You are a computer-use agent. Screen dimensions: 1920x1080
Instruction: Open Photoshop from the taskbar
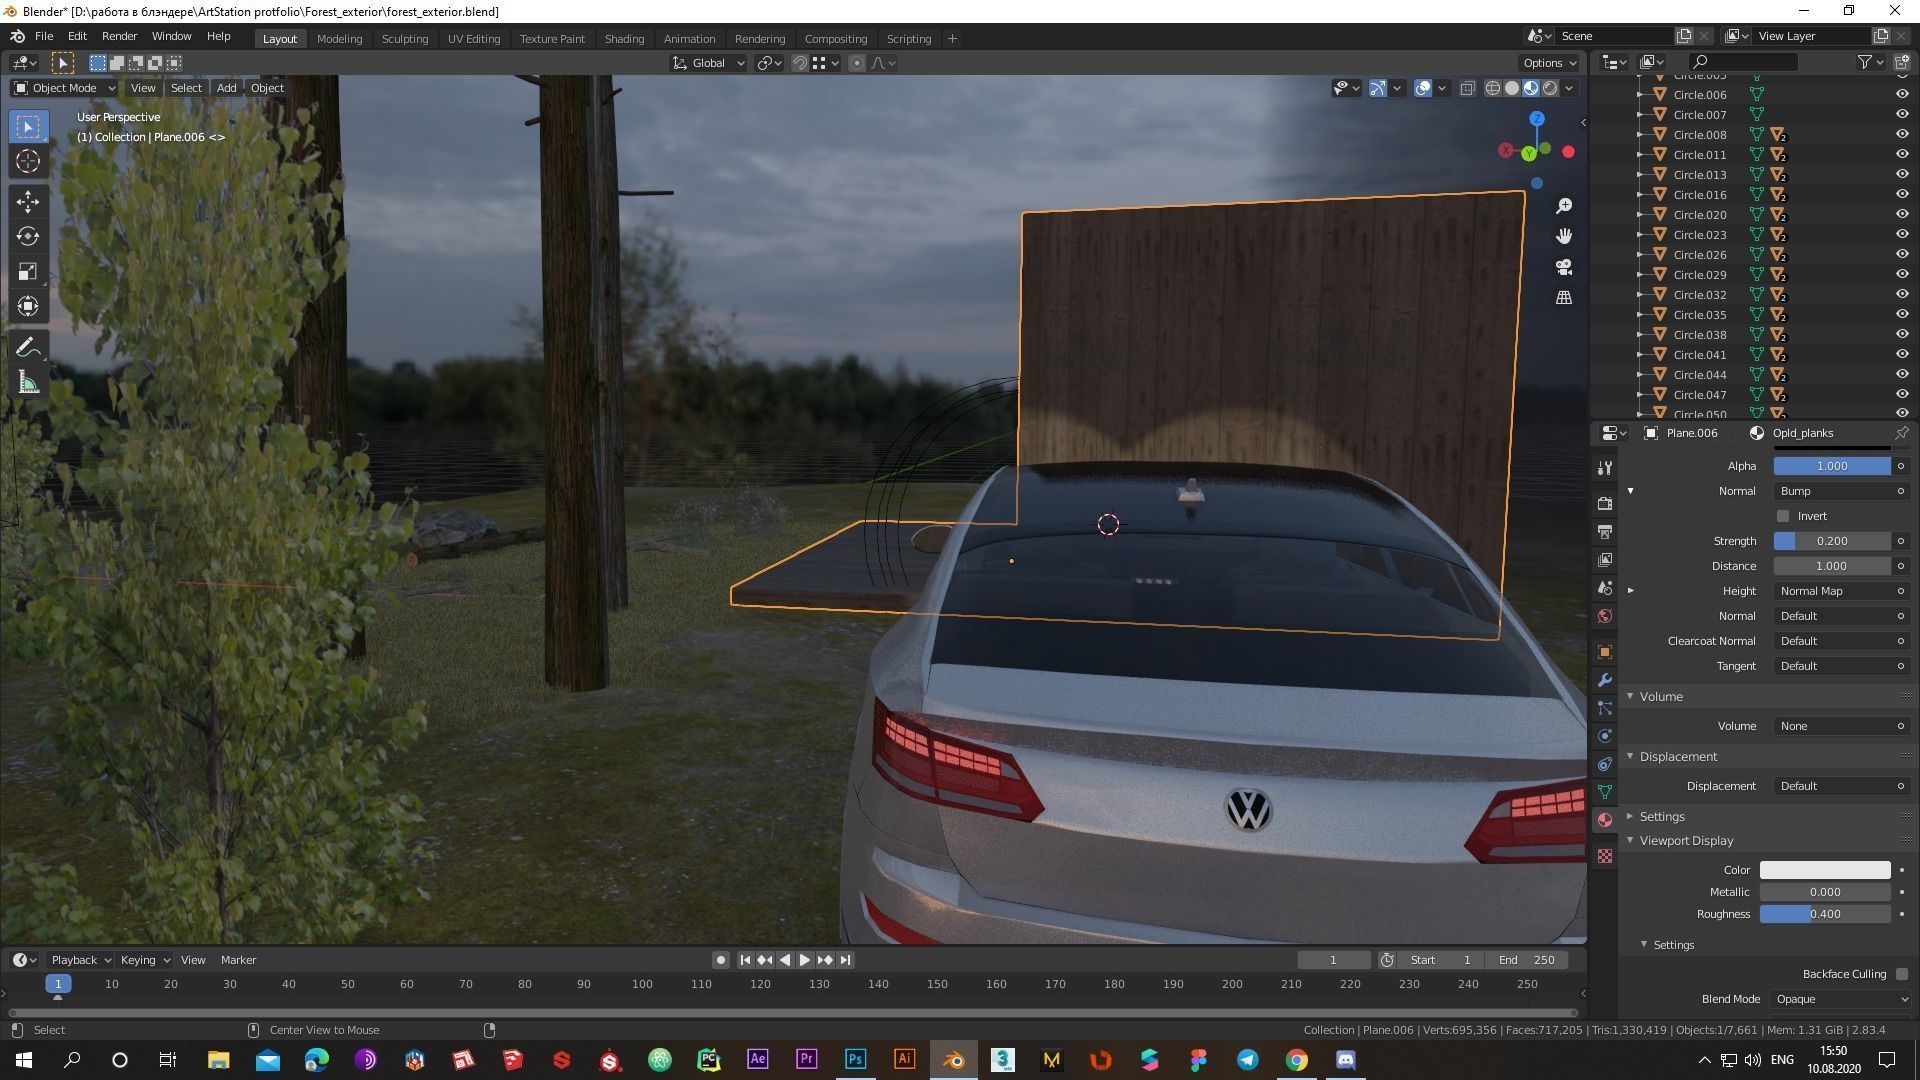click(x=855, y=1060)
